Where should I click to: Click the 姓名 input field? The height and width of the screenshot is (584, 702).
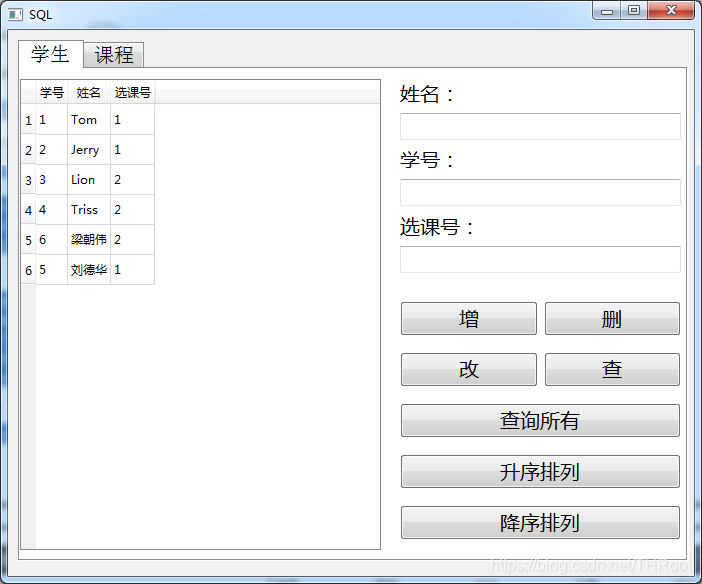pos(540,126)
